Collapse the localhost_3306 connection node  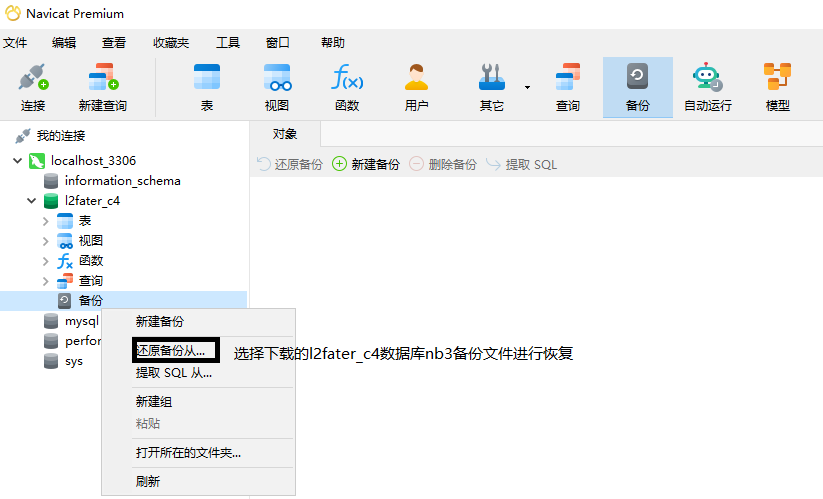tap(17, 161)
